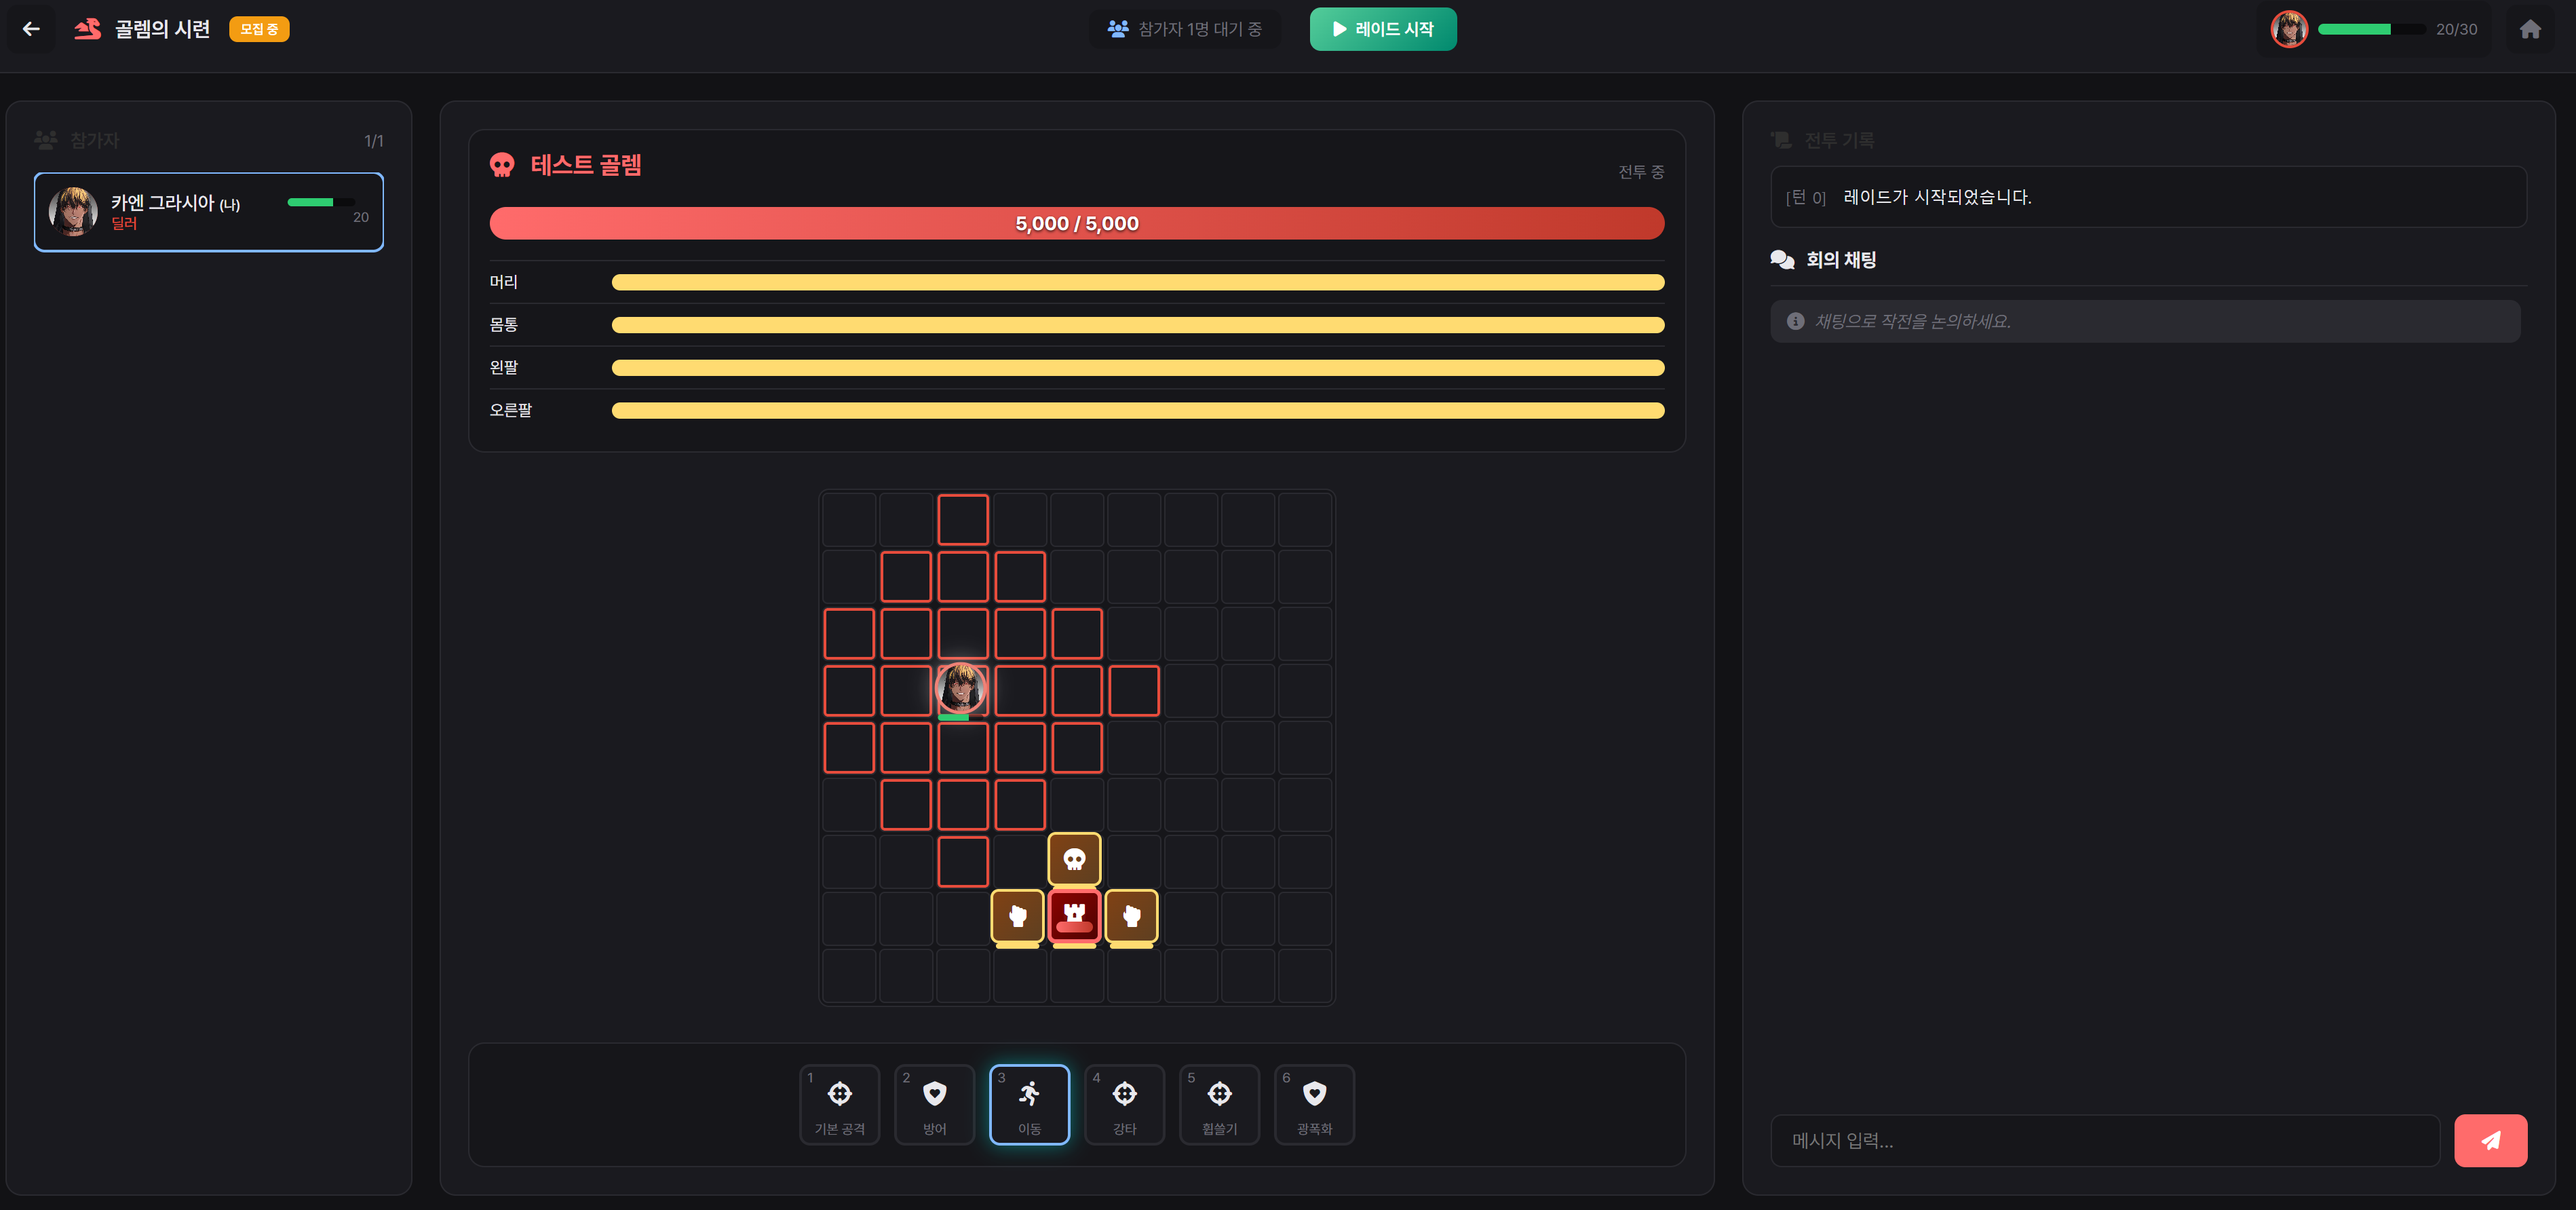
Task: Click the golem 5,000 / 5,000 health bar
Action: (1076, 223)
